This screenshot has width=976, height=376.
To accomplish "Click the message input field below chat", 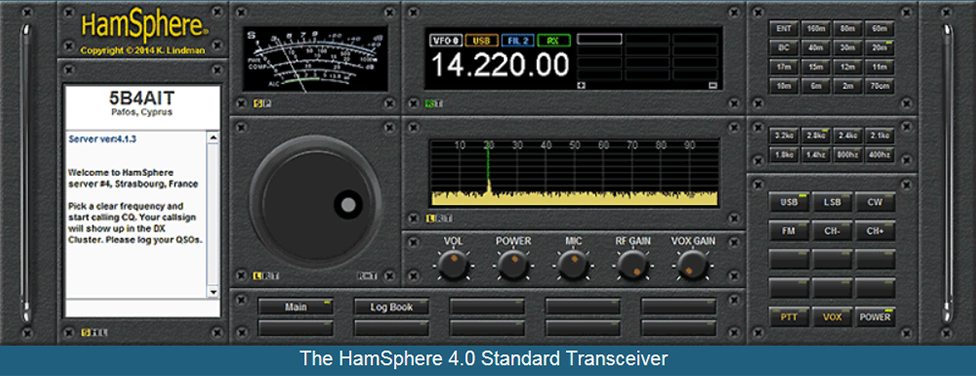I will point(143,308).
